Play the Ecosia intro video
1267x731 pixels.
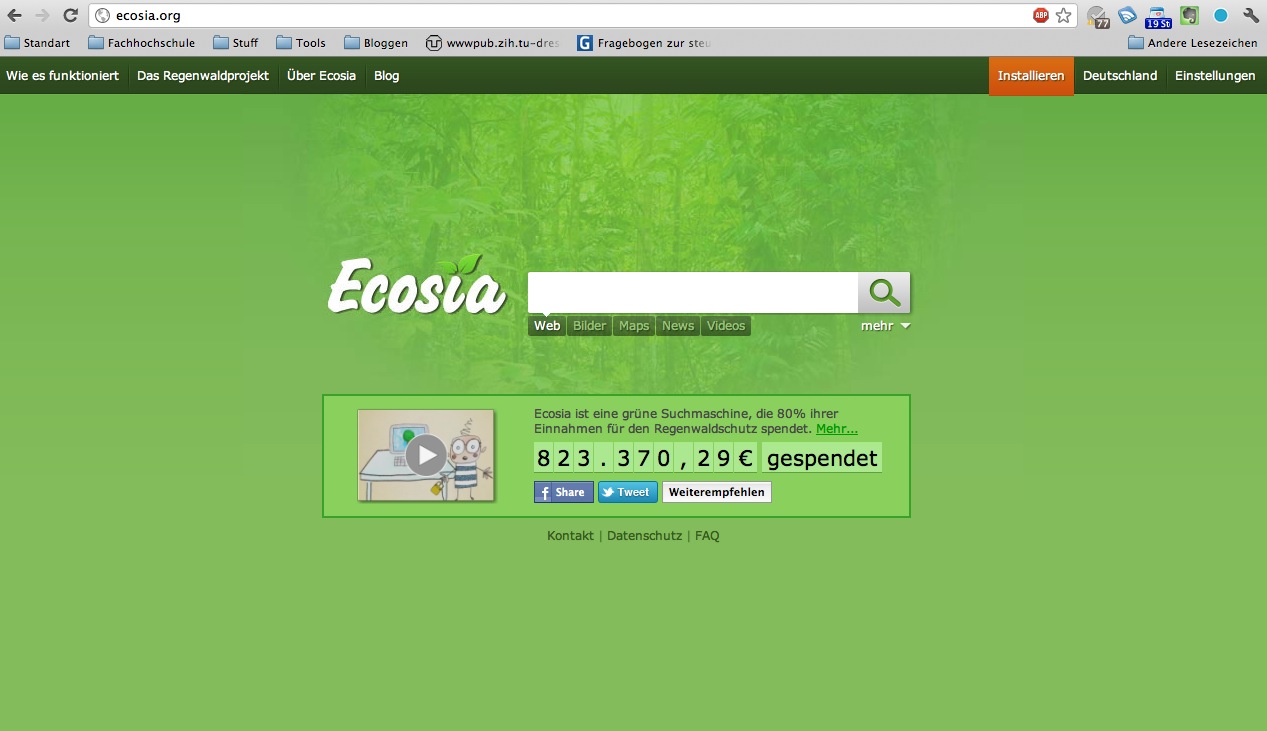pos(426,455)
